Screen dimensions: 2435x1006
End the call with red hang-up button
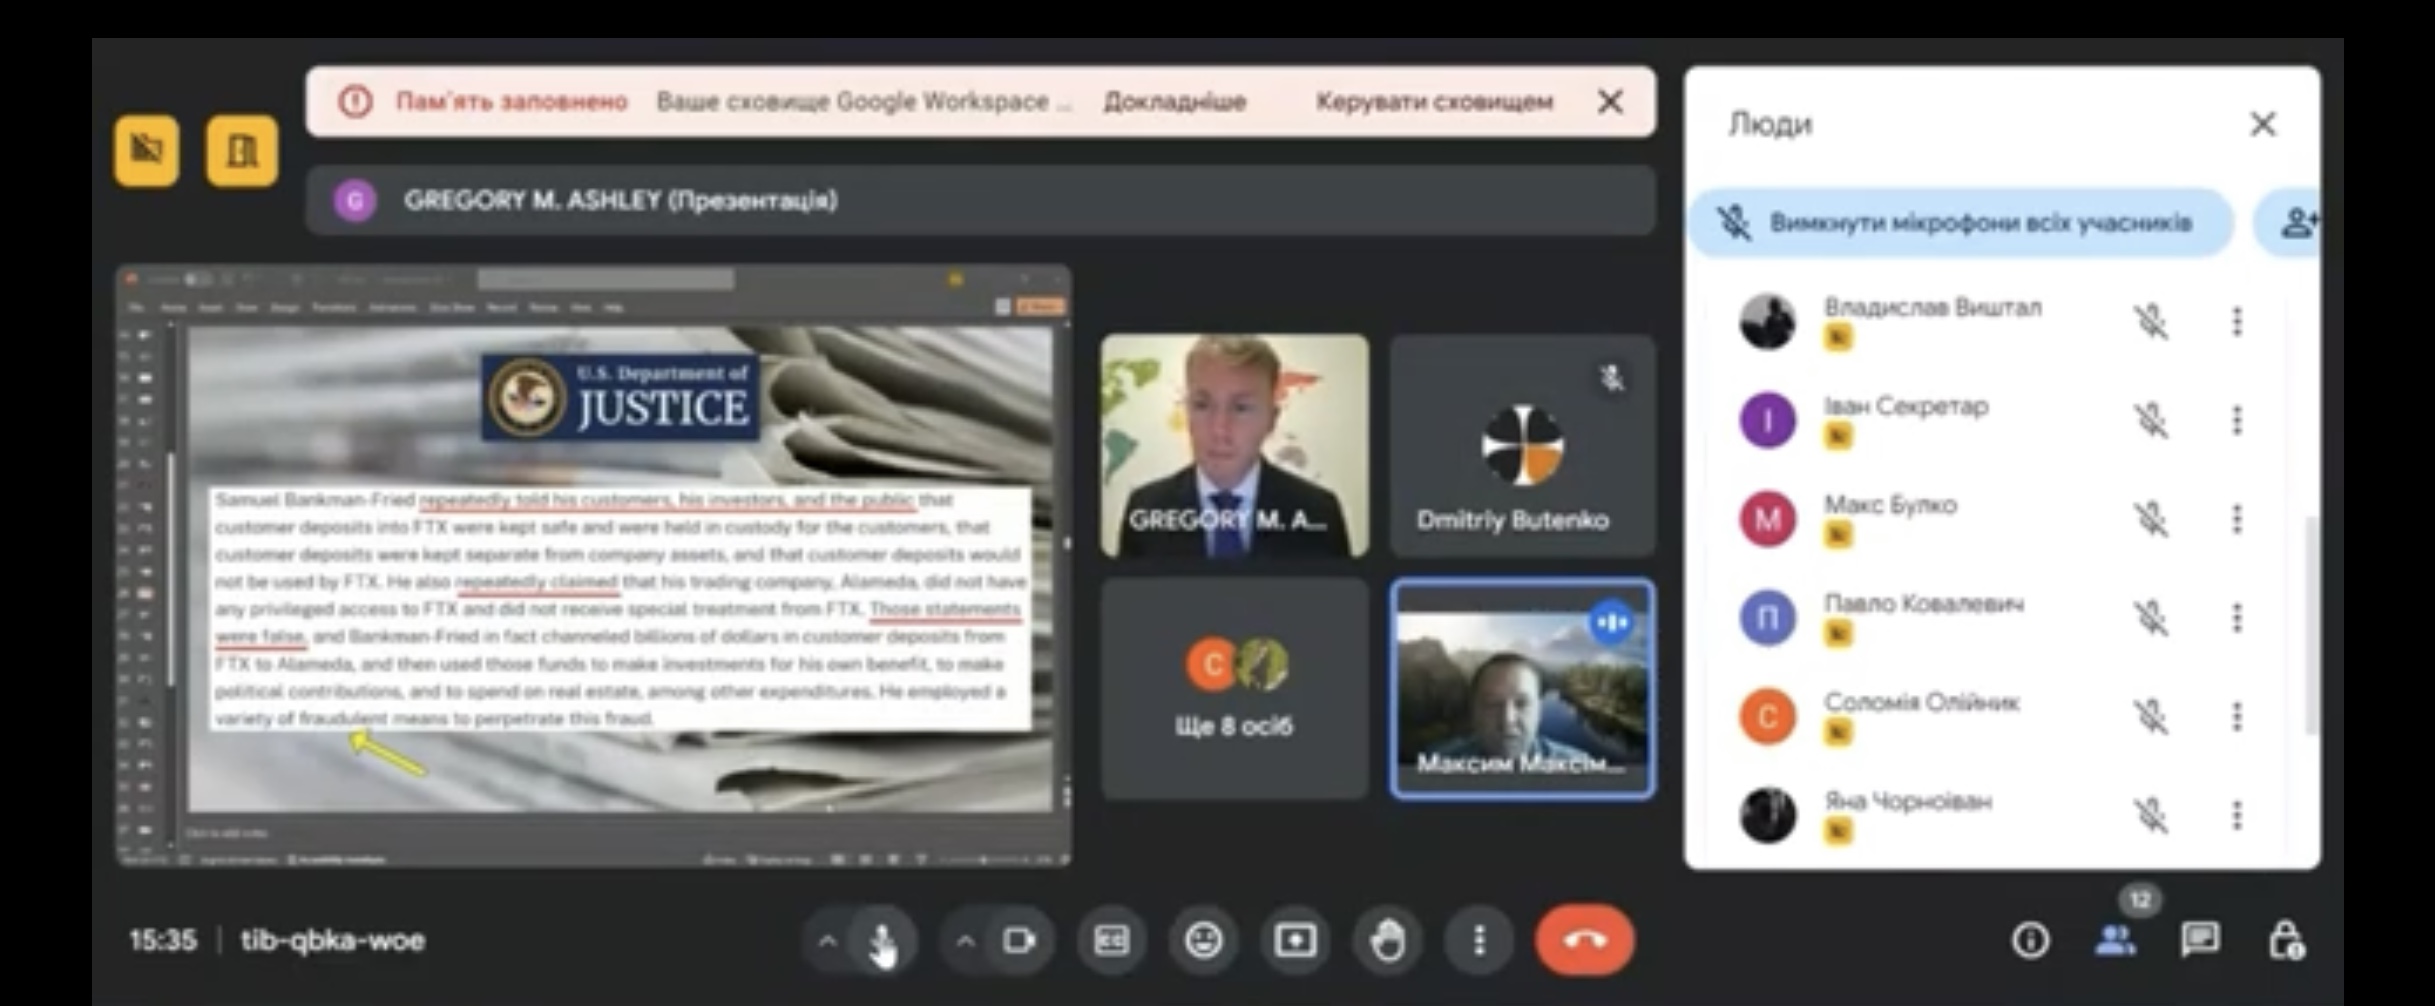tap(1585, 940)
